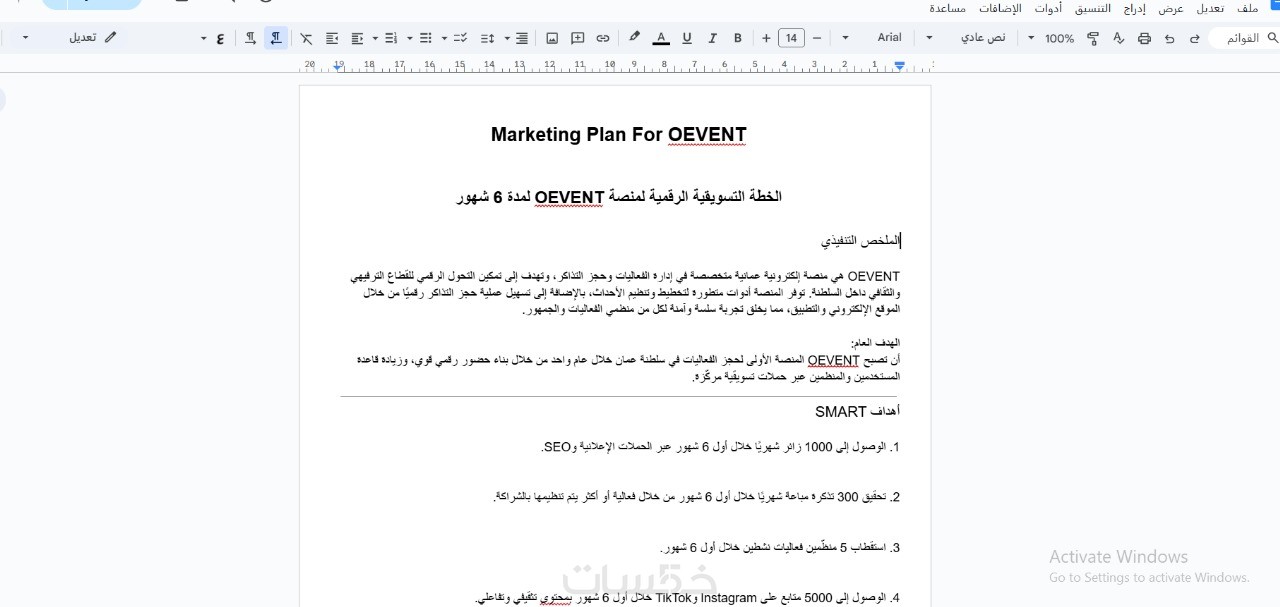Image resolution: width=1280 pixels, height=607 pixels.
Task: Insert an image using the picture icon
Action: (x=552, y=38)
